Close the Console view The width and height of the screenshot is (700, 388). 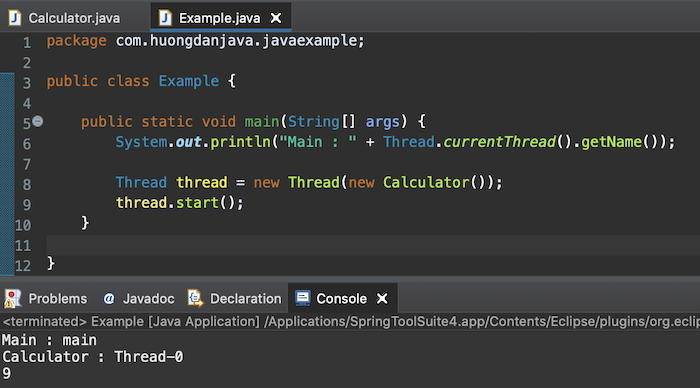click(x=382, y=298)
